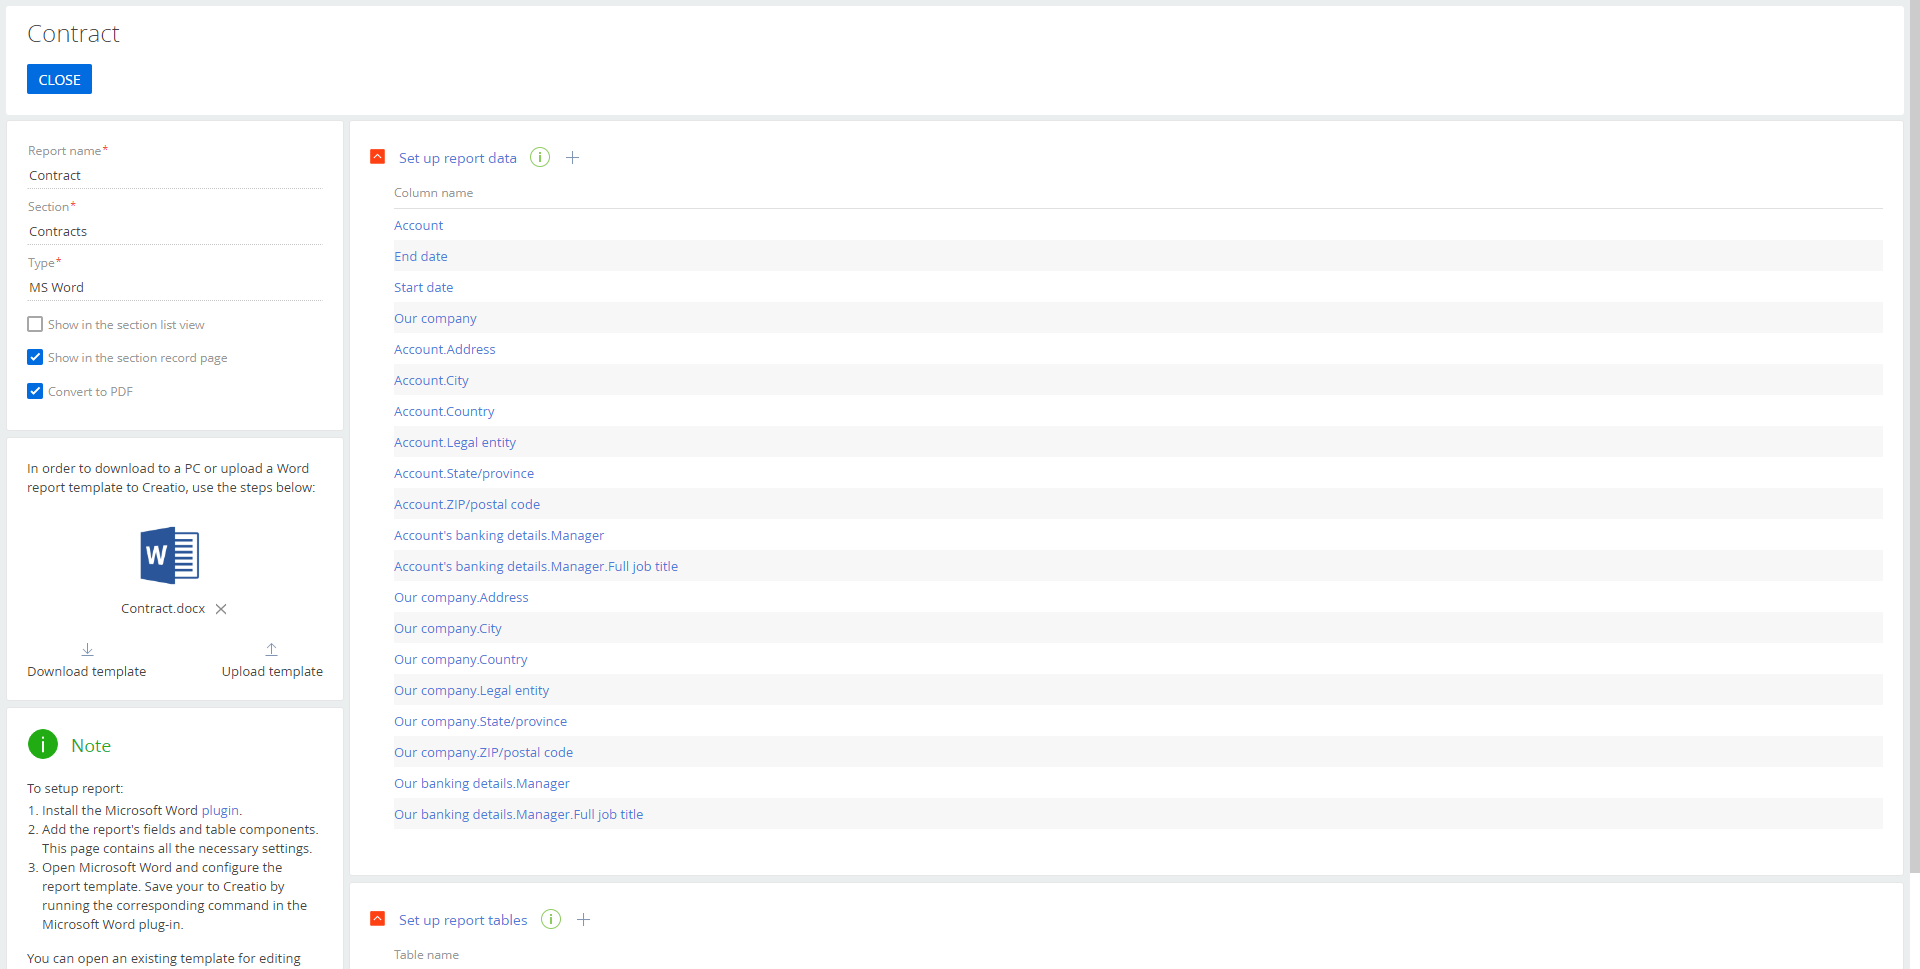1920x969 pixels.
Task: Click the upload template arrow icon
Action: [271, 649]
